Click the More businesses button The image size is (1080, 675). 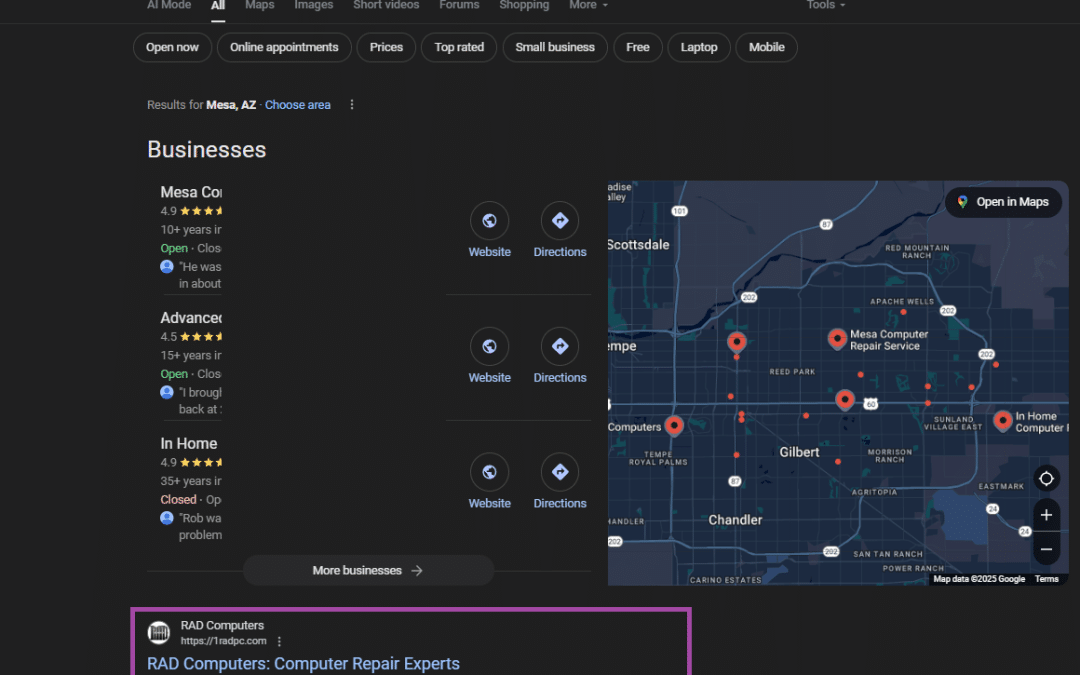click(368, 570)
